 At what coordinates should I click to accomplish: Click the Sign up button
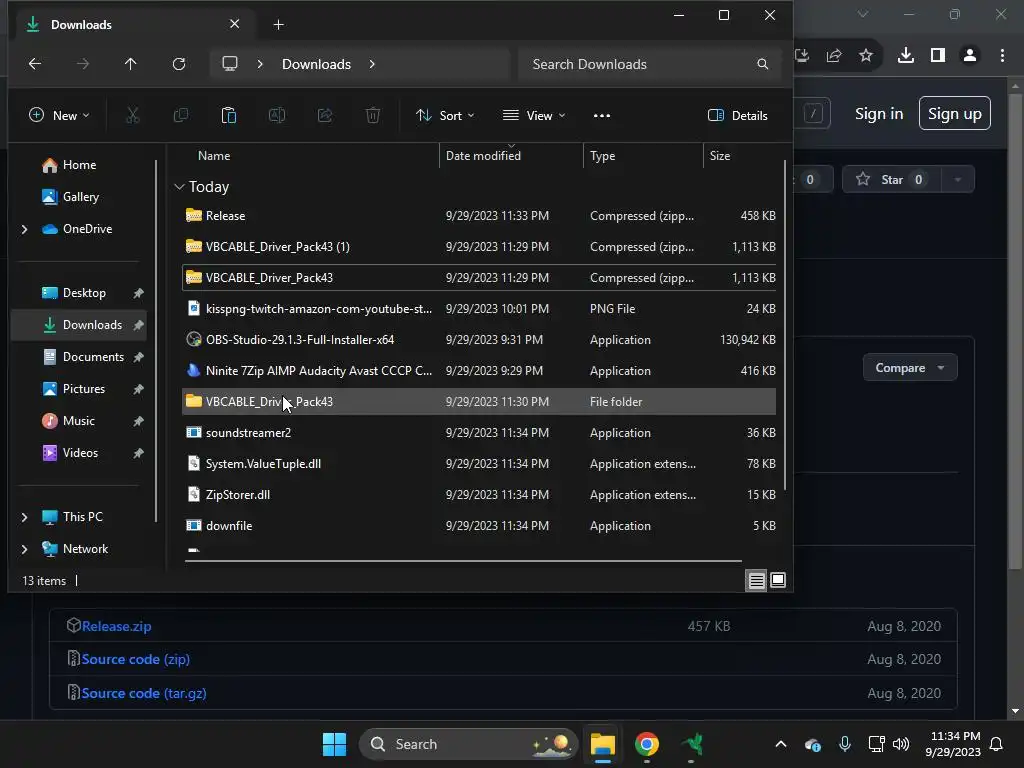[955, 114]
